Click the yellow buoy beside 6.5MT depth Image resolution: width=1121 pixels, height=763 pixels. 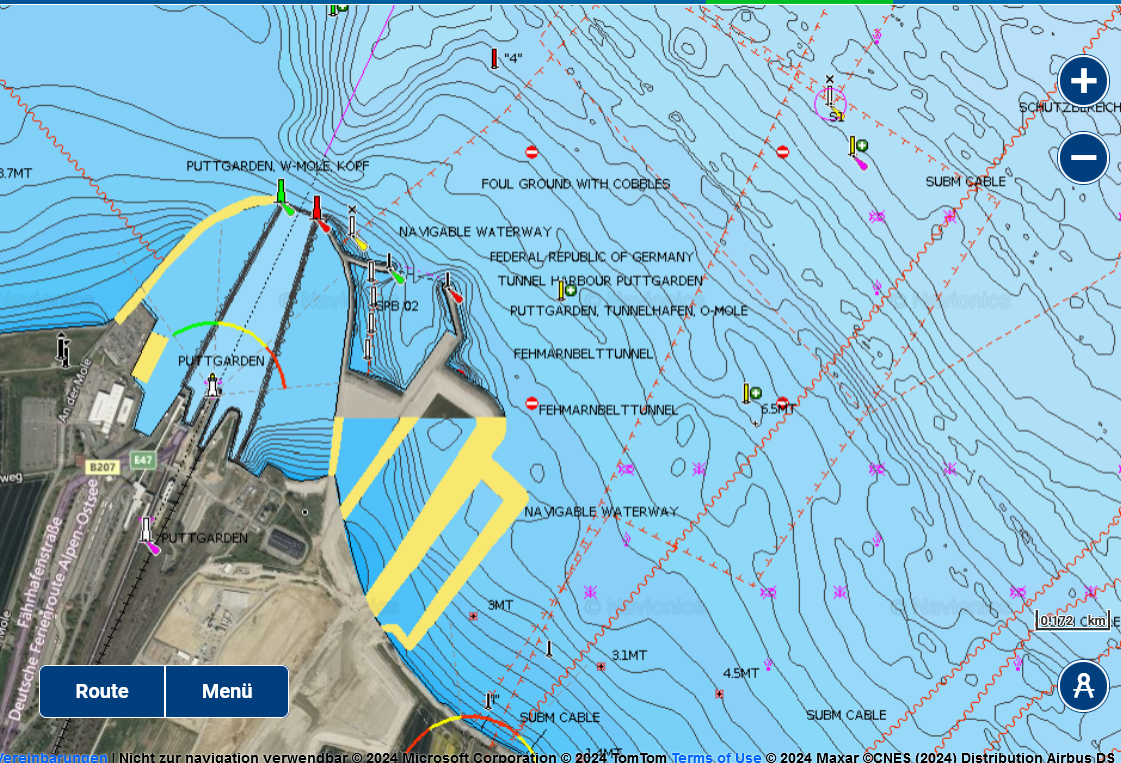(747, 394)
